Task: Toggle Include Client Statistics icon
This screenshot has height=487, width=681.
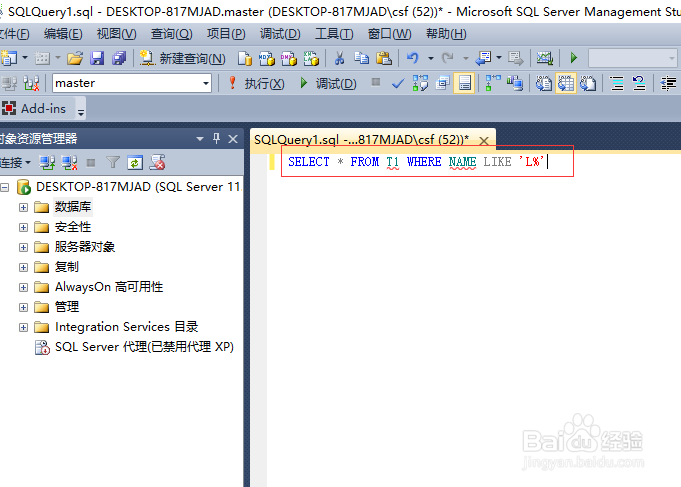Action: pyautogui.click(x=515, y=83)
